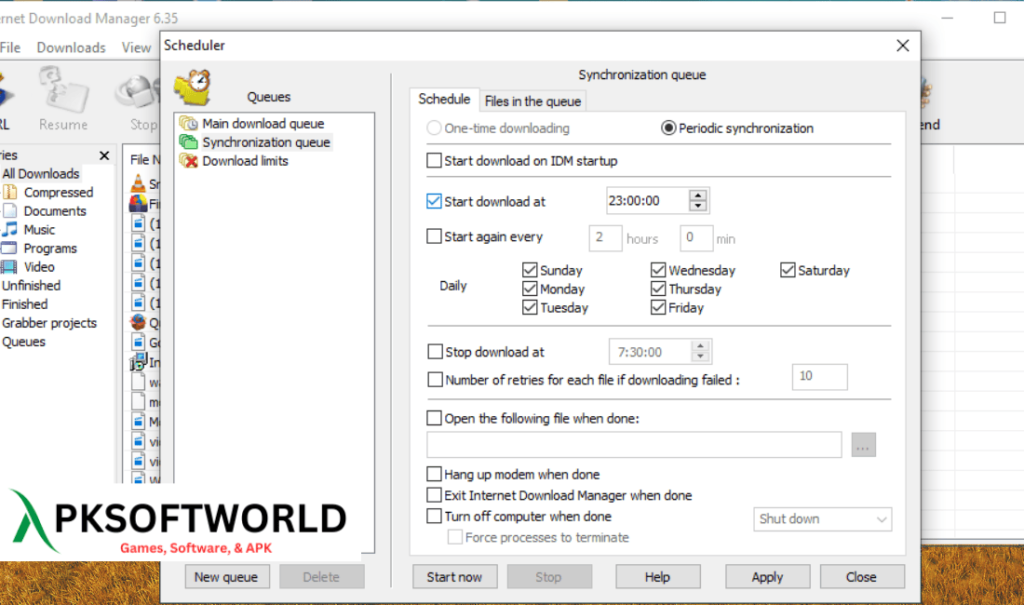Close the Scheduler dialog with X
The image size is (1024, 605).
[x=903, y=46]
